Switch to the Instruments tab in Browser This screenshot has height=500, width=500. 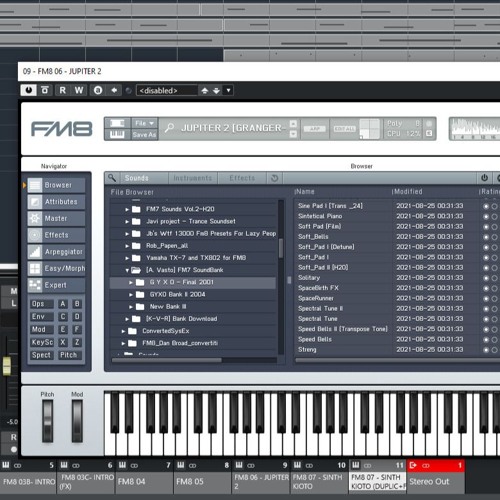pyautogui.click(x=193, y=178)
